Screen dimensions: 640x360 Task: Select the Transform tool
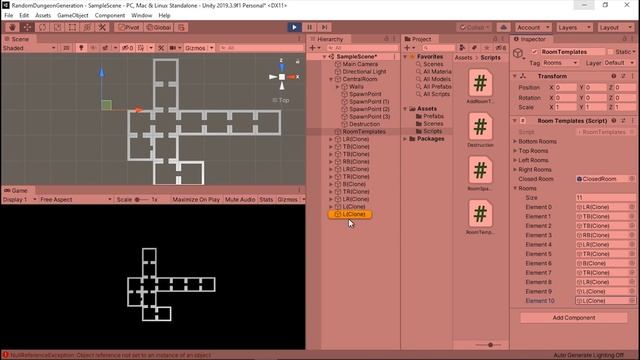tap(87, 27)
